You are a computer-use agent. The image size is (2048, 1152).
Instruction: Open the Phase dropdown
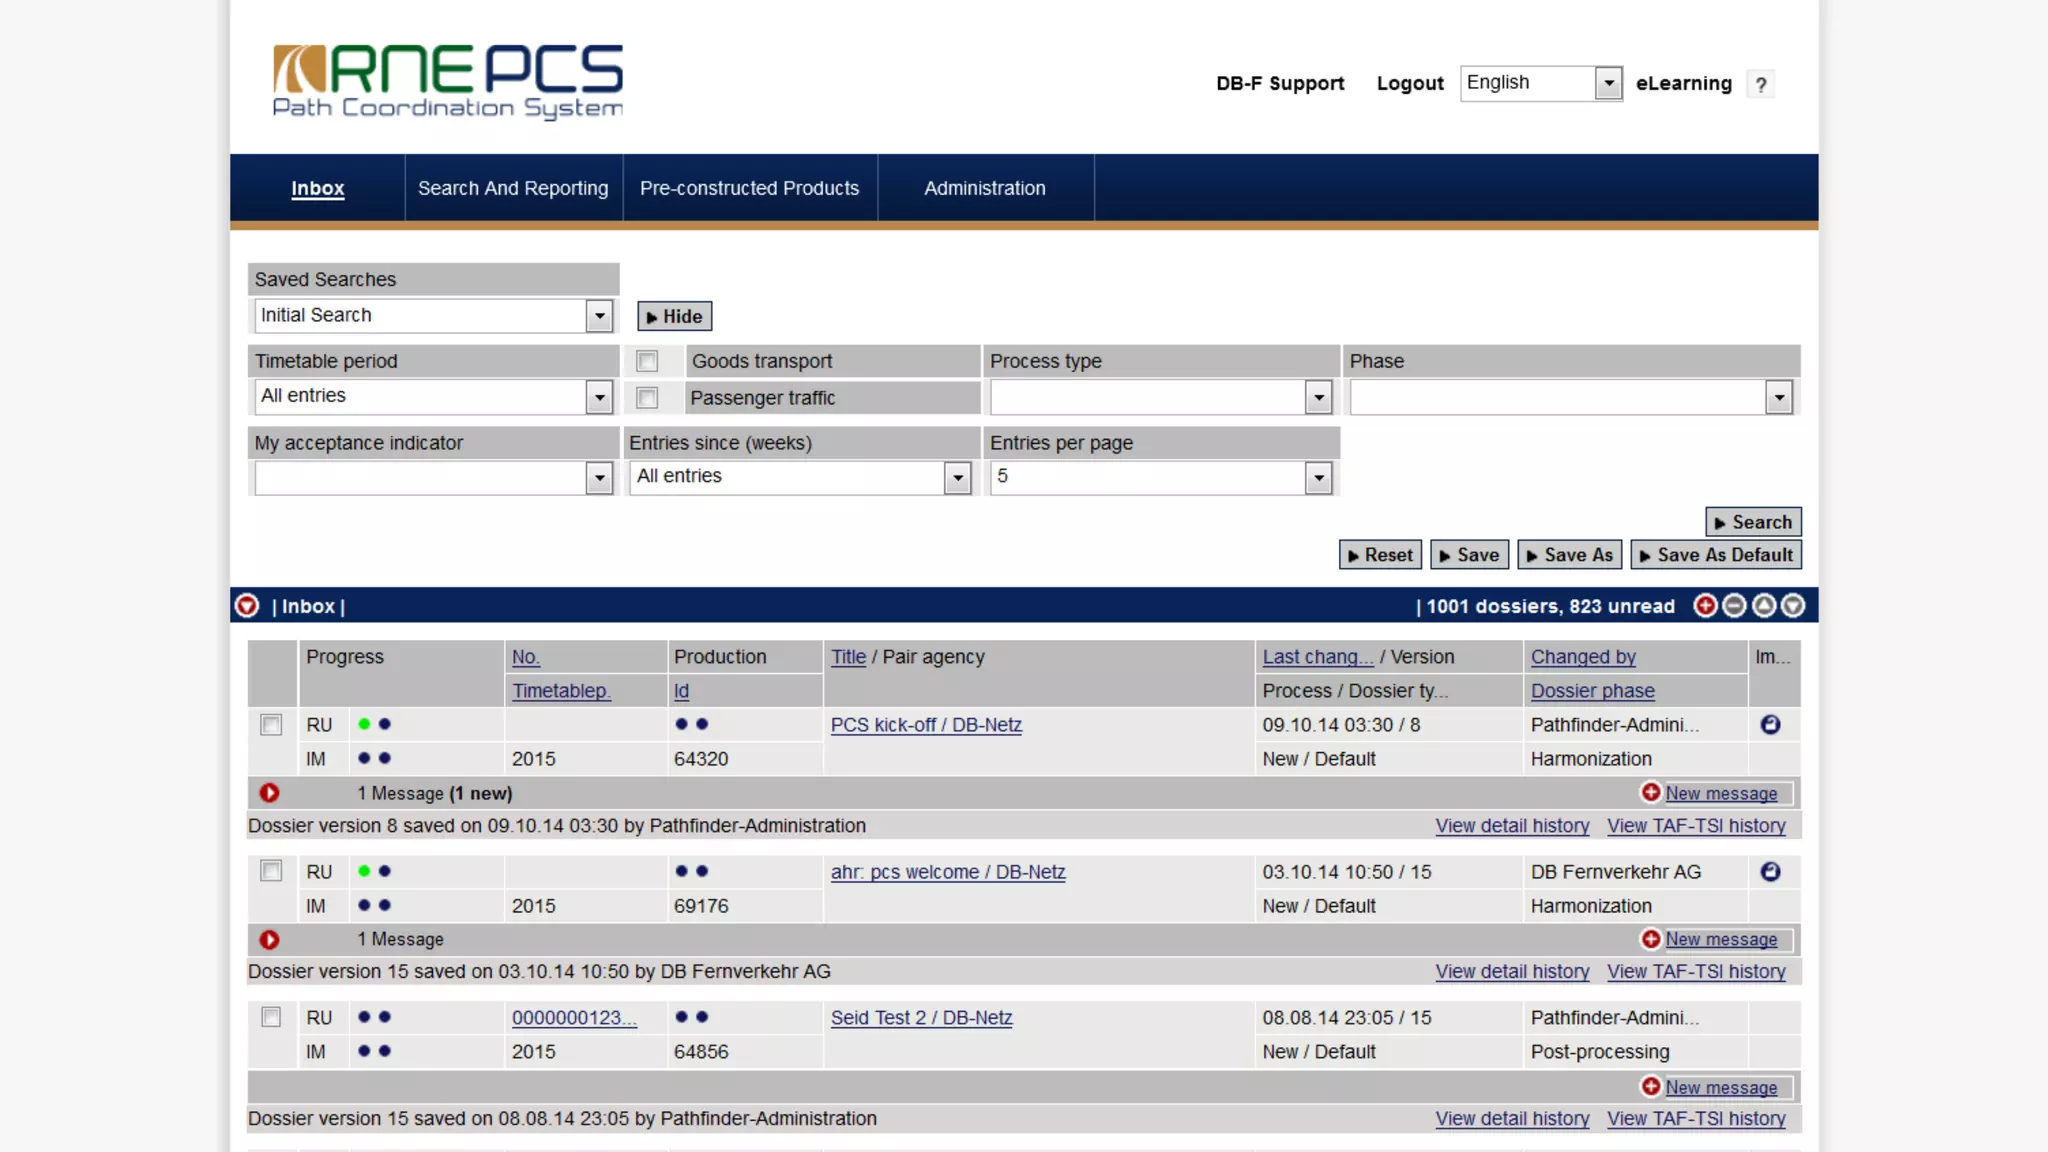1778,398
